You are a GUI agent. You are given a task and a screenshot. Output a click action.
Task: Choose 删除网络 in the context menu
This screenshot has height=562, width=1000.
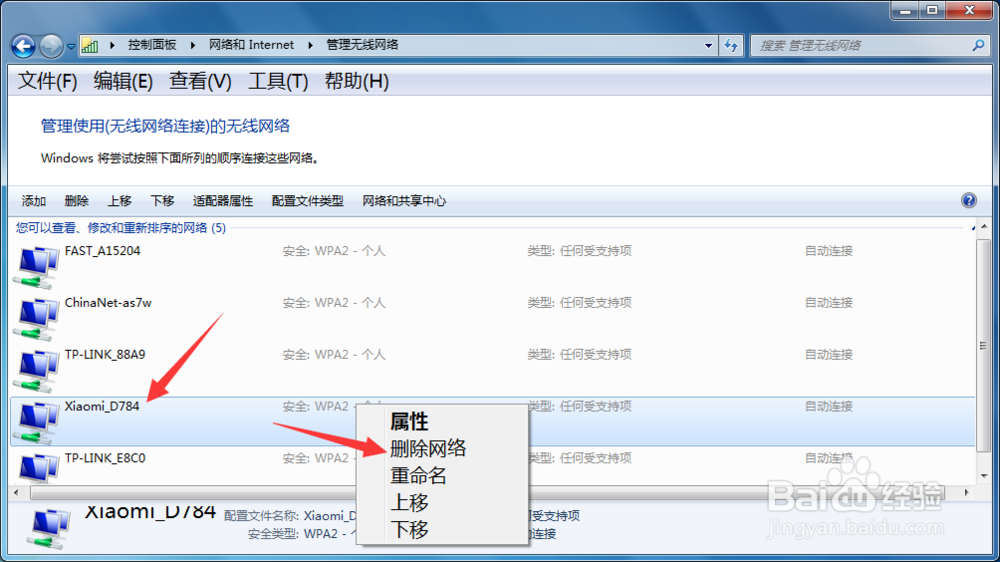(x=428, y=448)
